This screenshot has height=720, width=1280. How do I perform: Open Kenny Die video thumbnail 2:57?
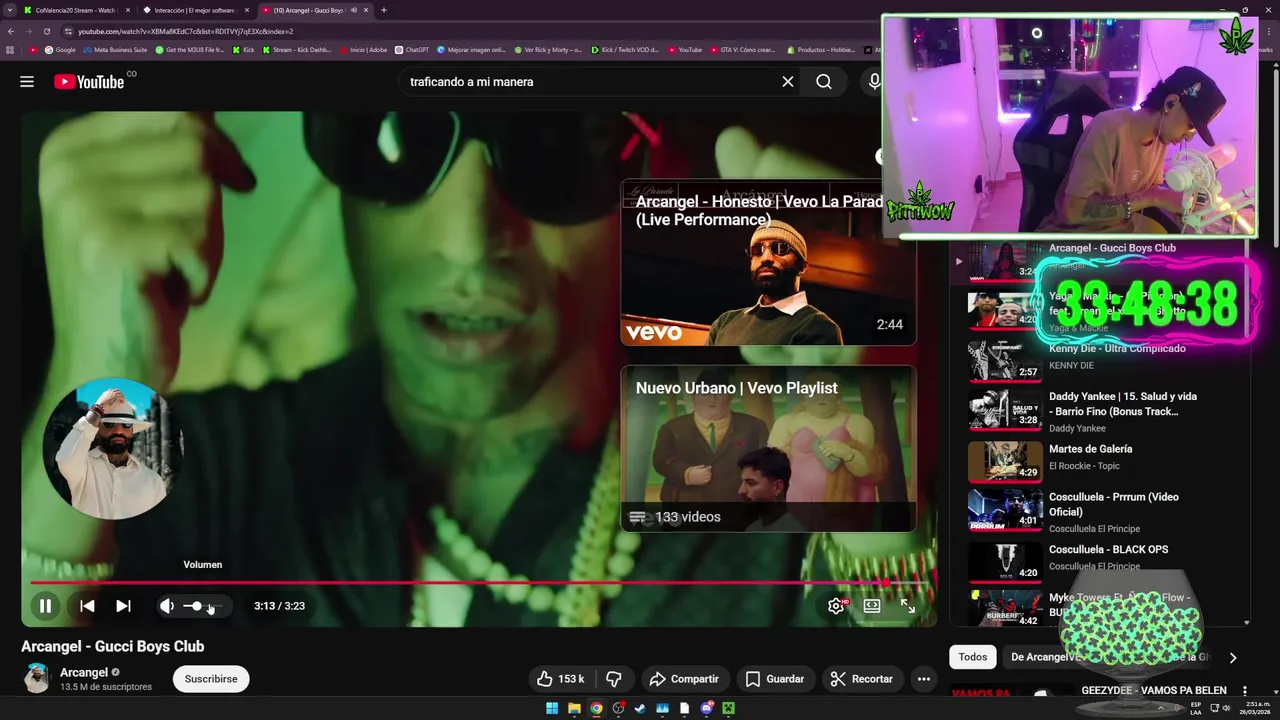[1005, 361]
